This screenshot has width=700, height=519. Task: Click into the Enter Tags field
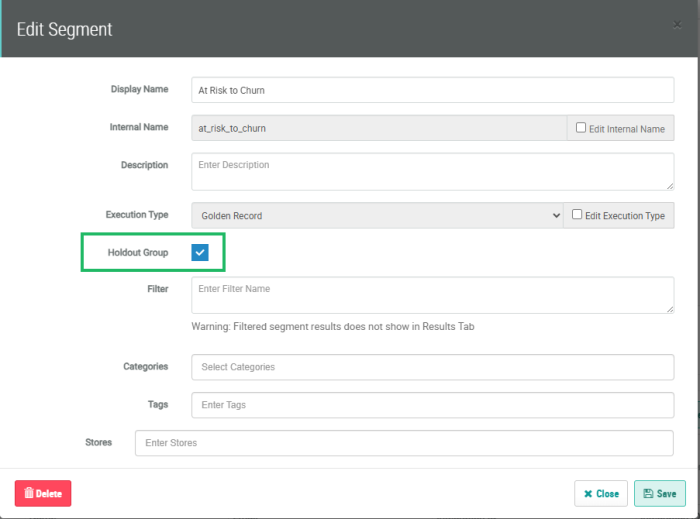432,405
